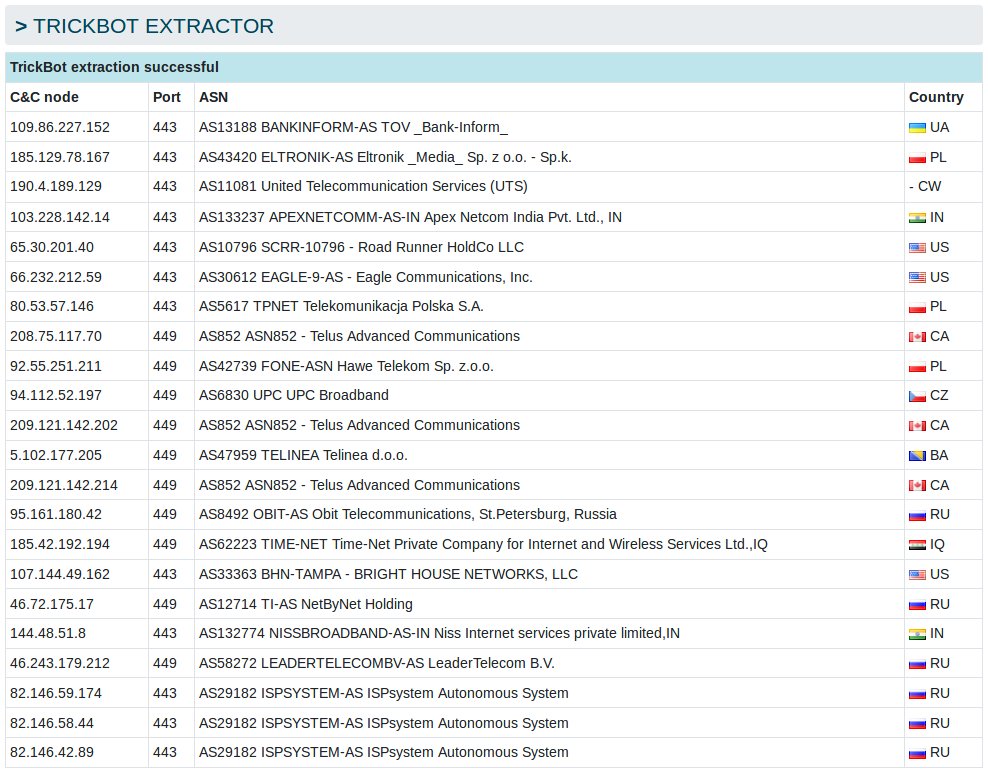Click the Ukraine flag icon next to UA
Viewport: 988px width, 771px height.
917,128
